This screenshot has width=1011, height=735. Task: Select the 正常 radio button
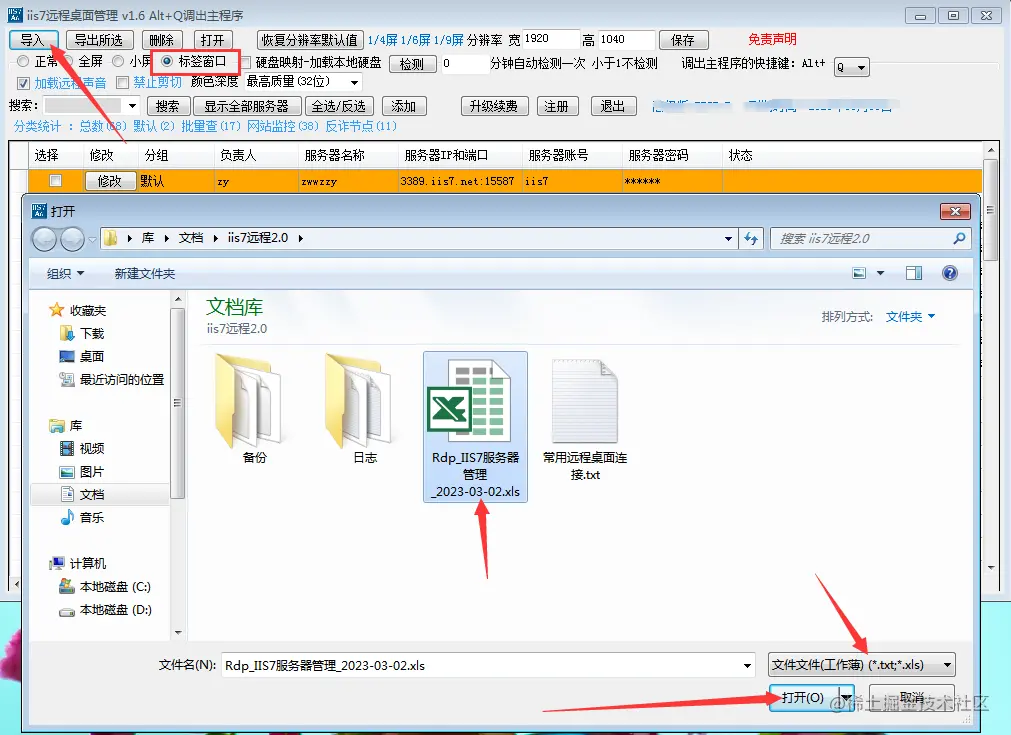coord(23,61)
